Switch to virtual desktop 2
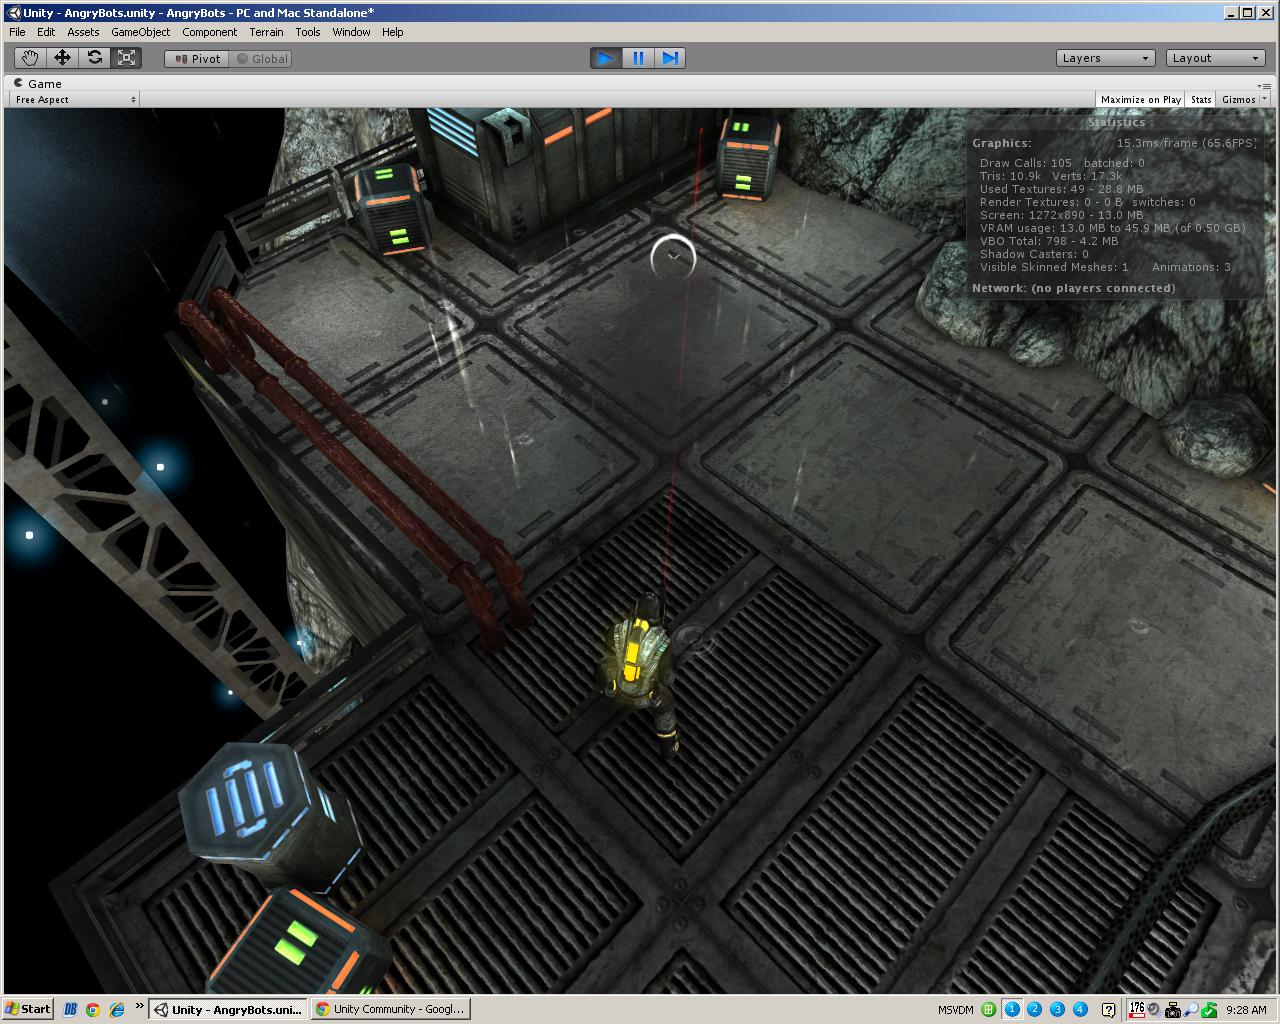 1035,1009
